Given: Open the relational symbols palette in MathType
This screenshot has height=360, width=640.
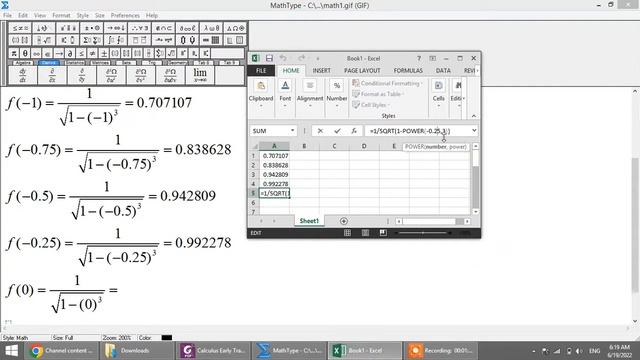Looking at the screenshot, I should 20,28.
